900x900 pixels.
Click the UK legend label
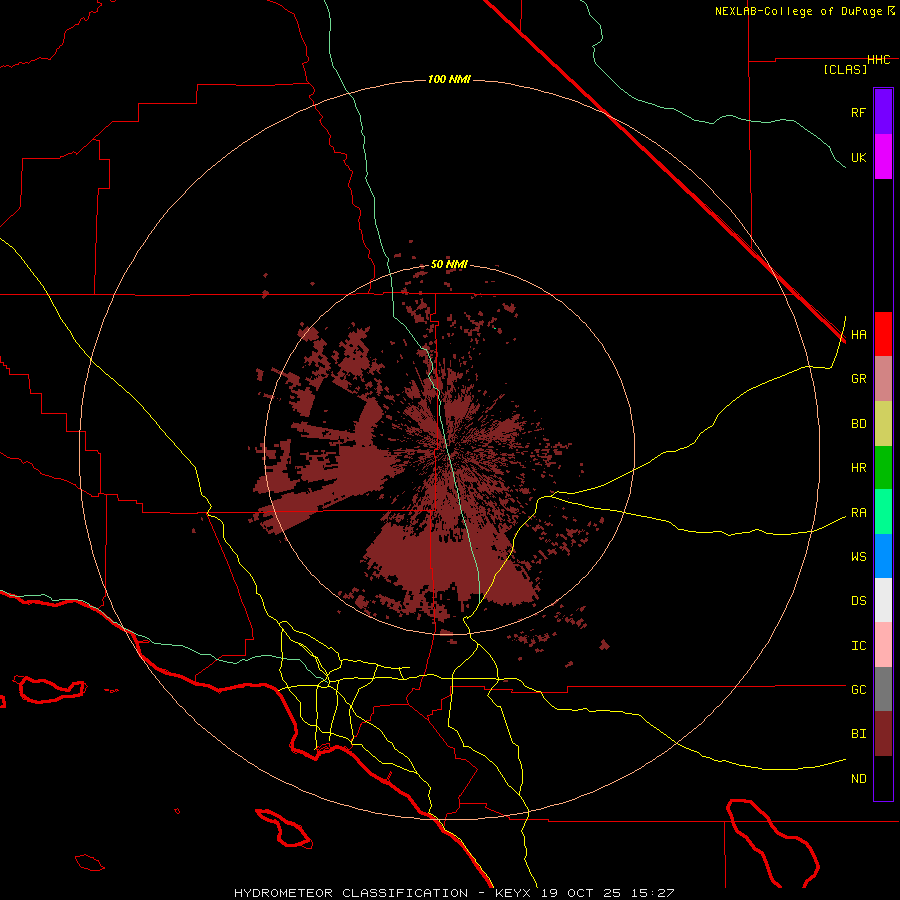pos(858,157)
